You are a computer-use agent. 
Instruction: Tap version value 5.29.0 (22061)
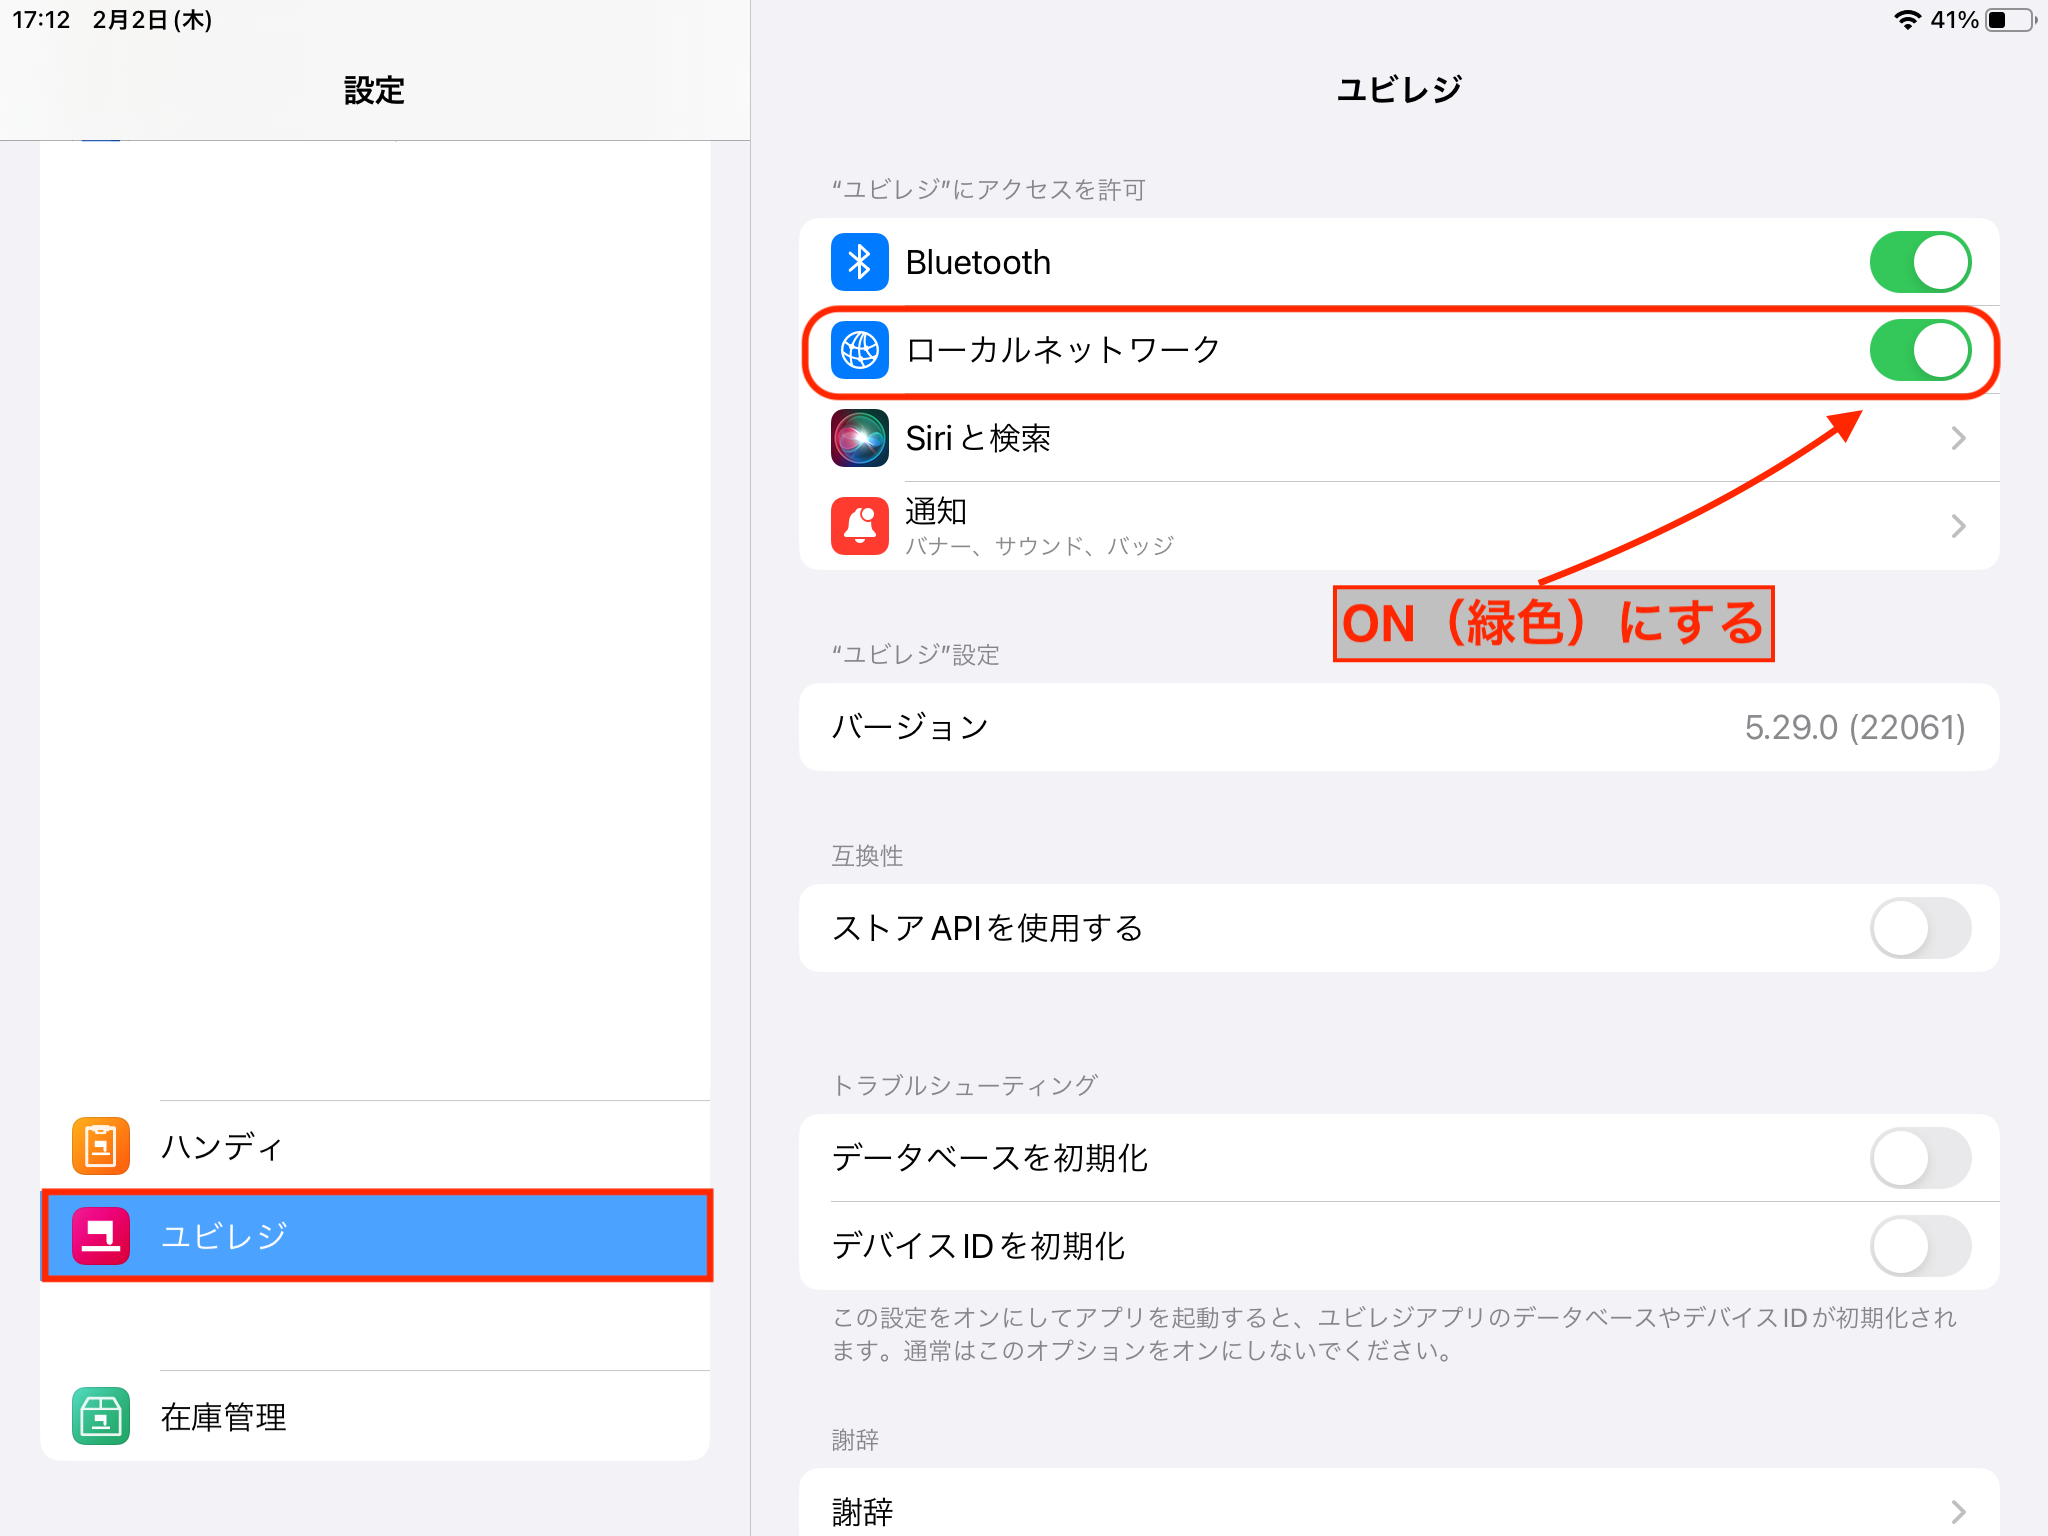[x=1855, y=727]
